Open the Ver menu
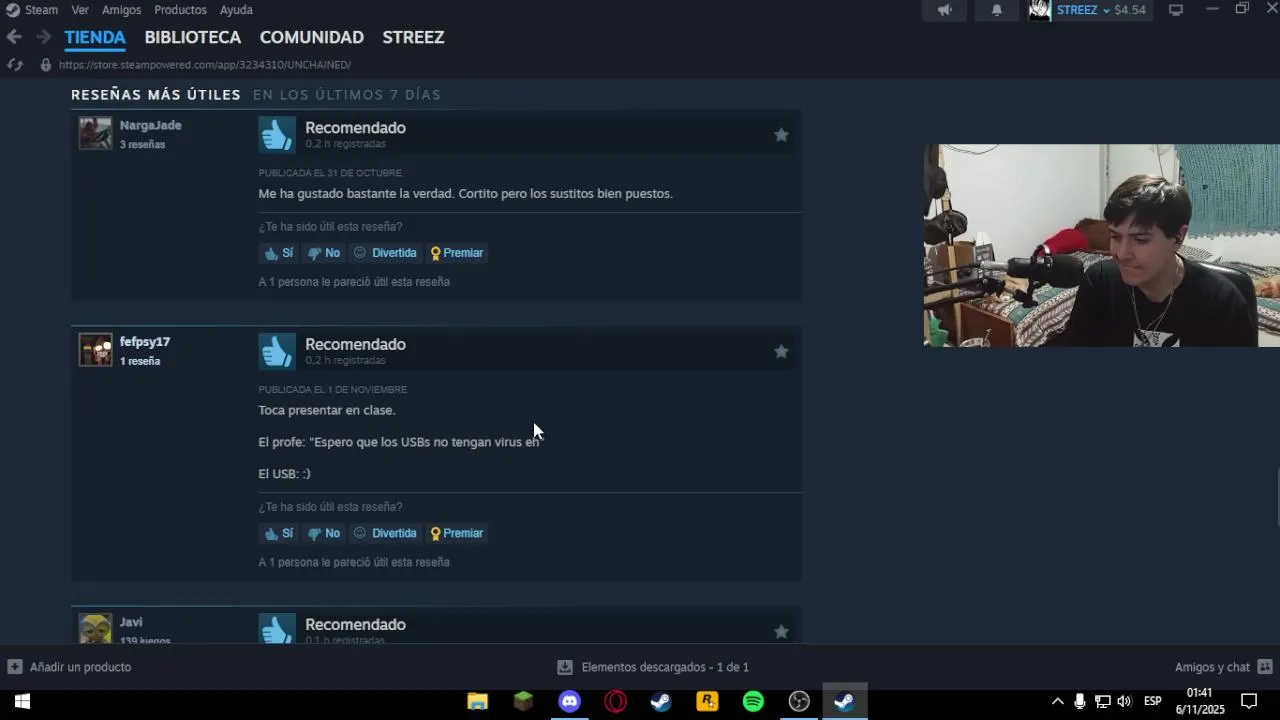 80,10
